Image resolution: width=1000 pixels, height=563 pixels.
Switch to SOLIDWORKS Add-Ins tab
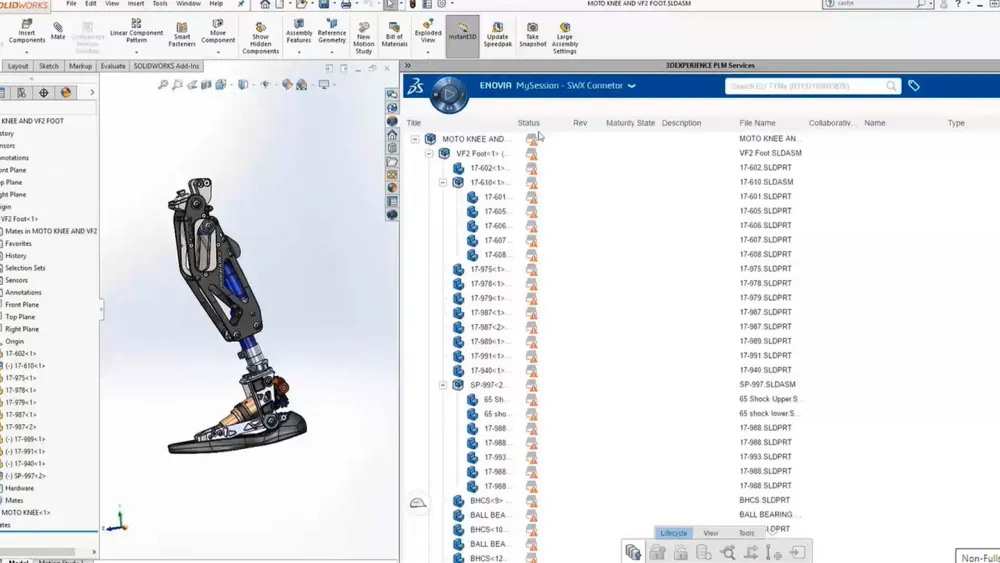166,66
